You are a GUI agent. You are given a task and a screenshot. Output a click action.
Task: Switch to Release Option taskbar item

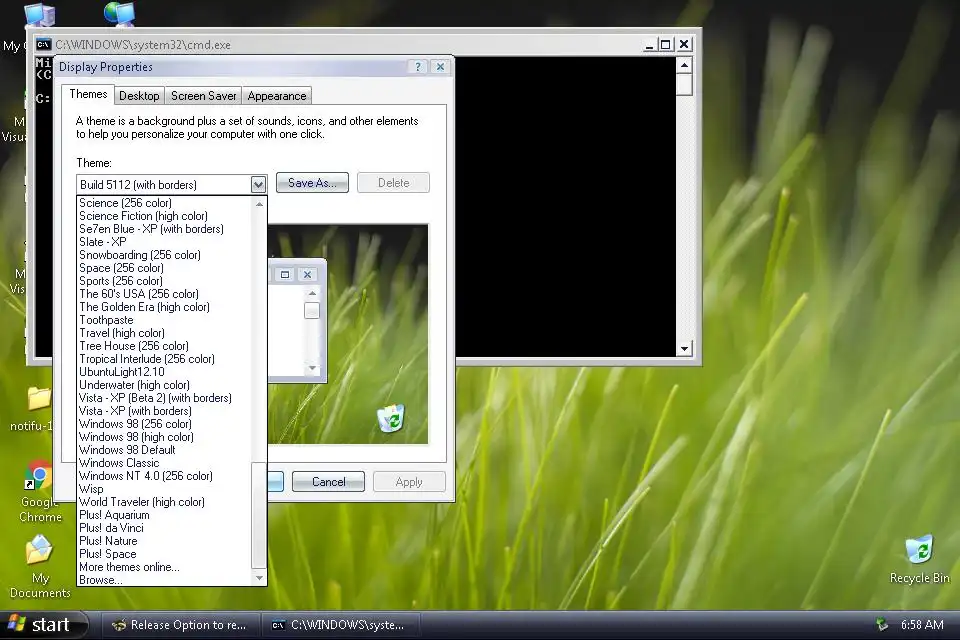pos(180,625)
